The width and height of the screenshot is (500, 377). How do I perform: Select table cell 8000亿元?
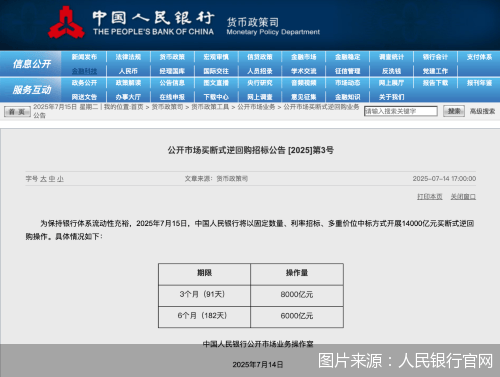click(297, 295)
